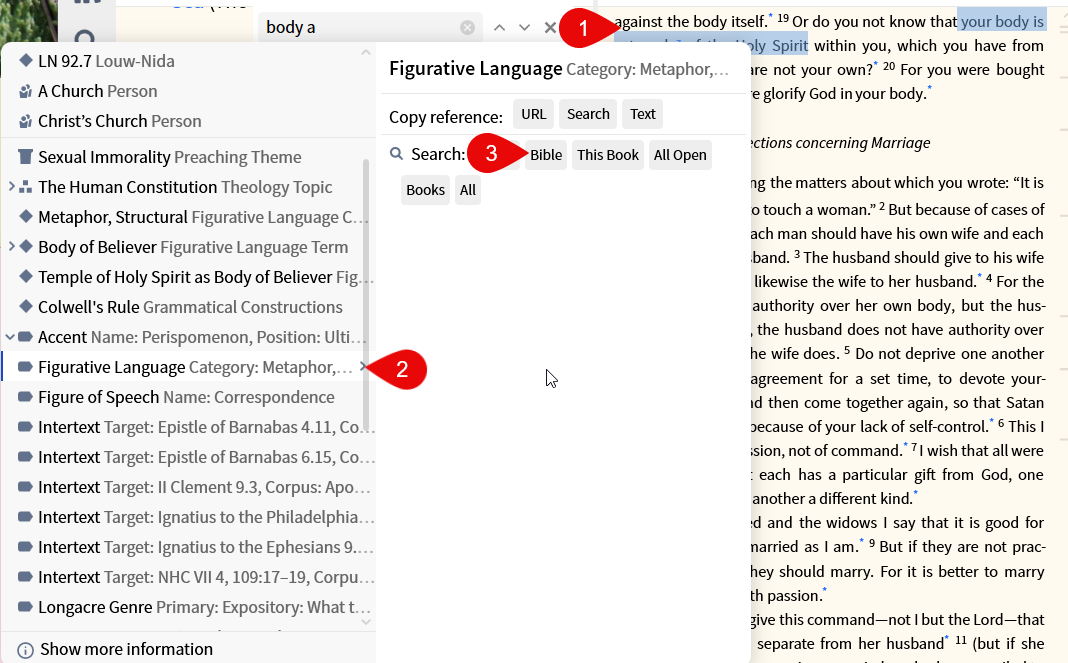1068x663 pixels.
Task: Click the Longacre Genre label icon
Action: pyautogui.click(x=25, y=606)
